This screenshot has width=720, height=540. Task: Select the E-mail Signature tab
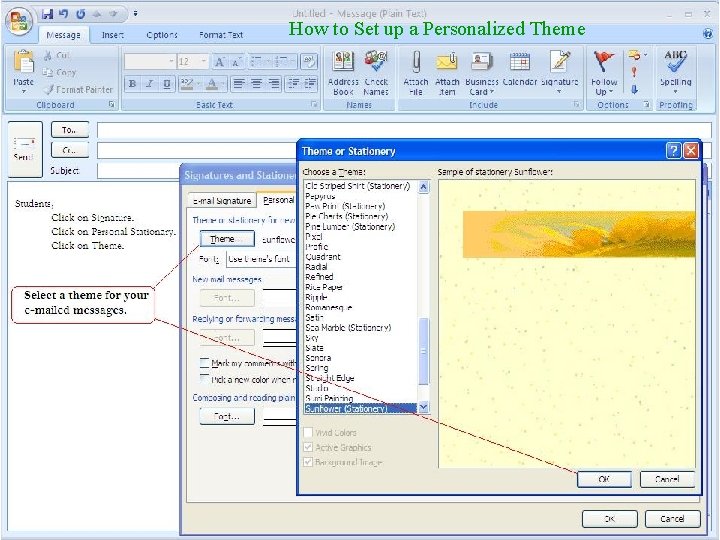coord(222,201)
